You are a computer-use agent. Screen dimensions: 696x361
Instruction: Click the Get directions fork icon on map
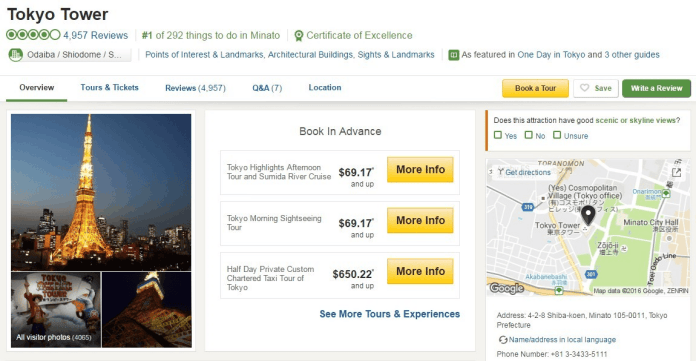pos(500,172)
